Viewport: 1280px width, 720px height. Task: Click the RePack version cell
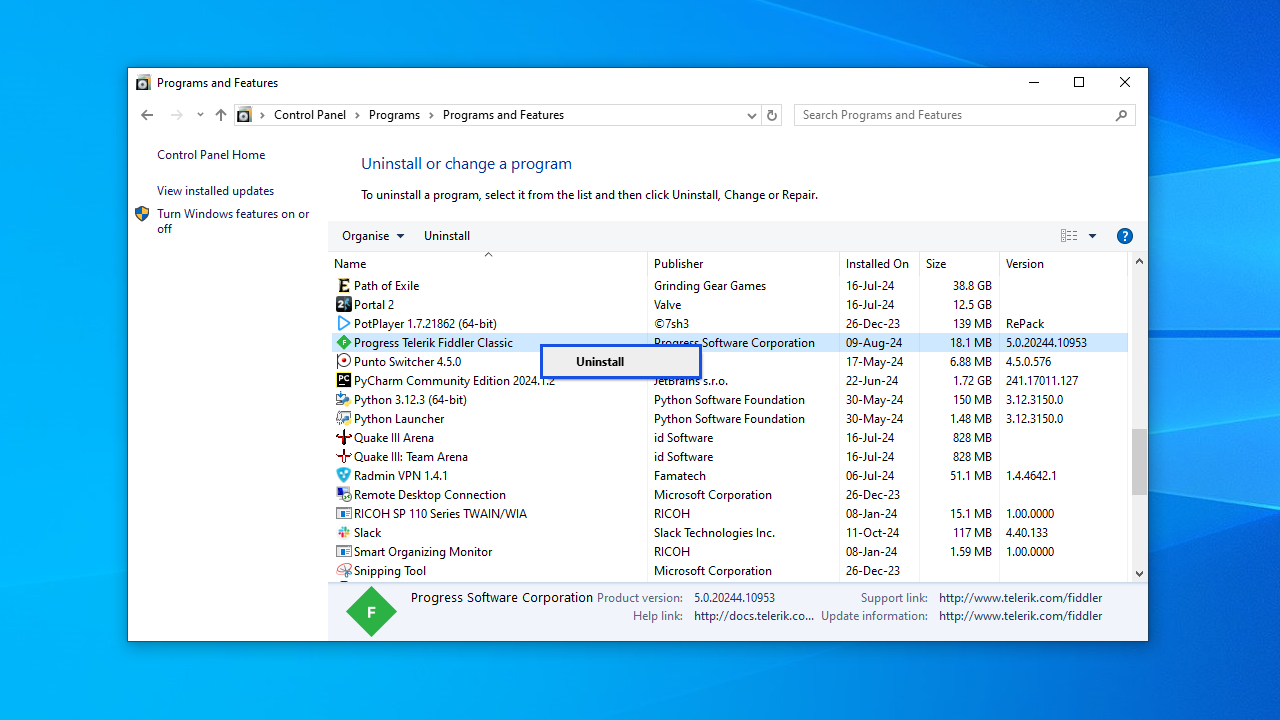[1025, 324]
